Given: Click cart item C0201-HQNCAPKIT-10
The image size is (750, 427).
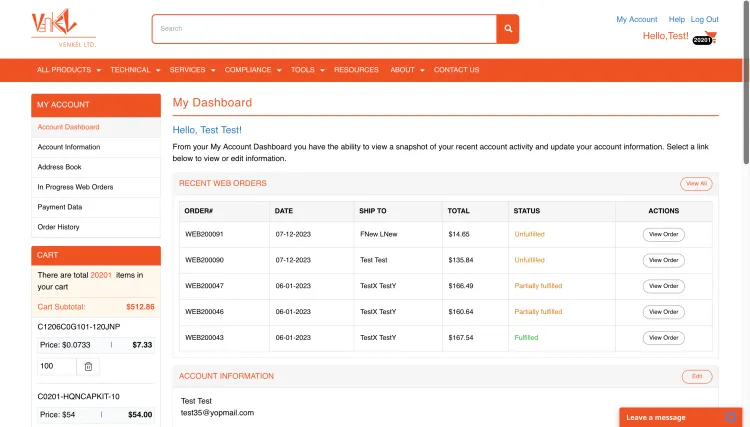Looking at the screenshot, I should 78,397.
